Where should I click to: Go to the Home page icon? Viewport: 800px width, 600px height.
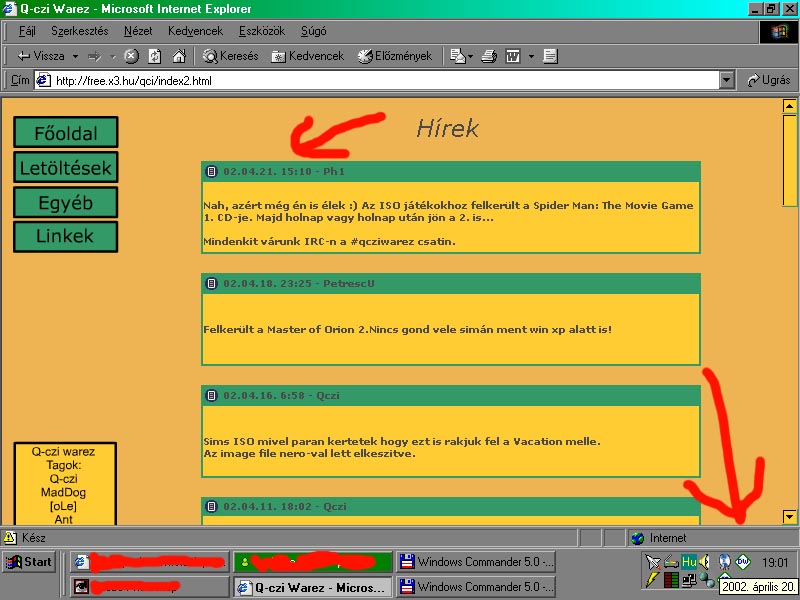point(177,56)
